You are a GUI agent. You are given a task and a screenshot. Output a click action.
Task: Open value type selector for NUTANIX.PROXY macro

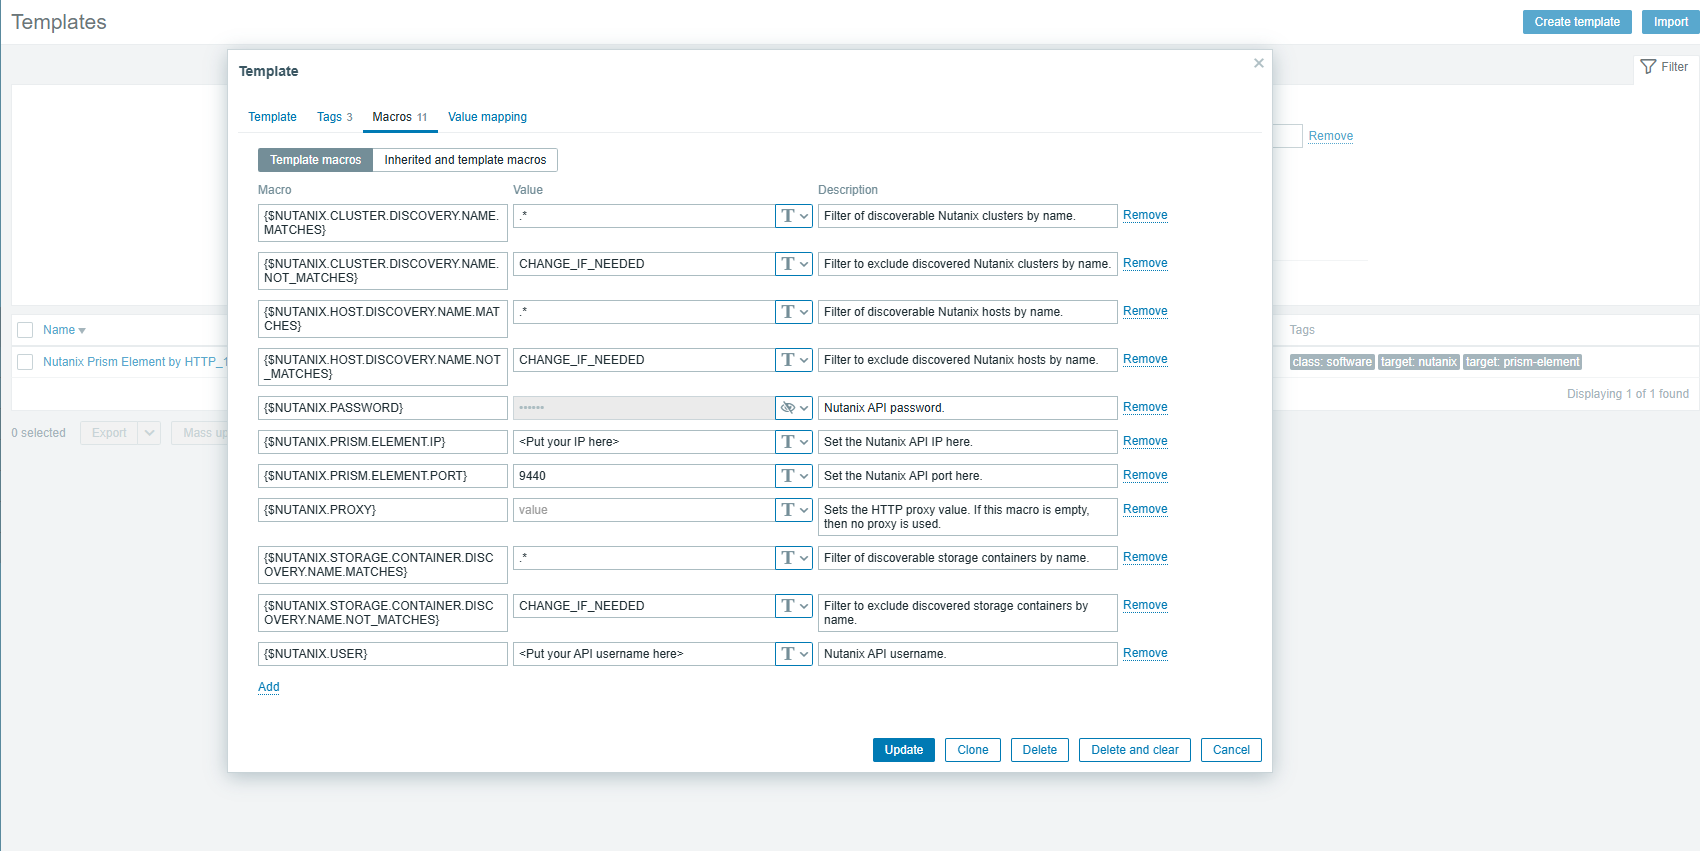pos(794,510)
